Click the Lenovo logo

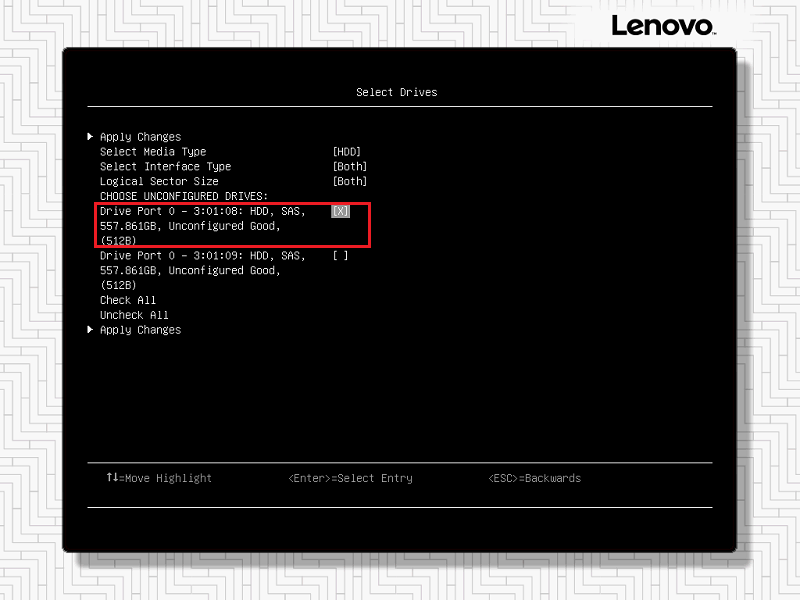point(662,25)
